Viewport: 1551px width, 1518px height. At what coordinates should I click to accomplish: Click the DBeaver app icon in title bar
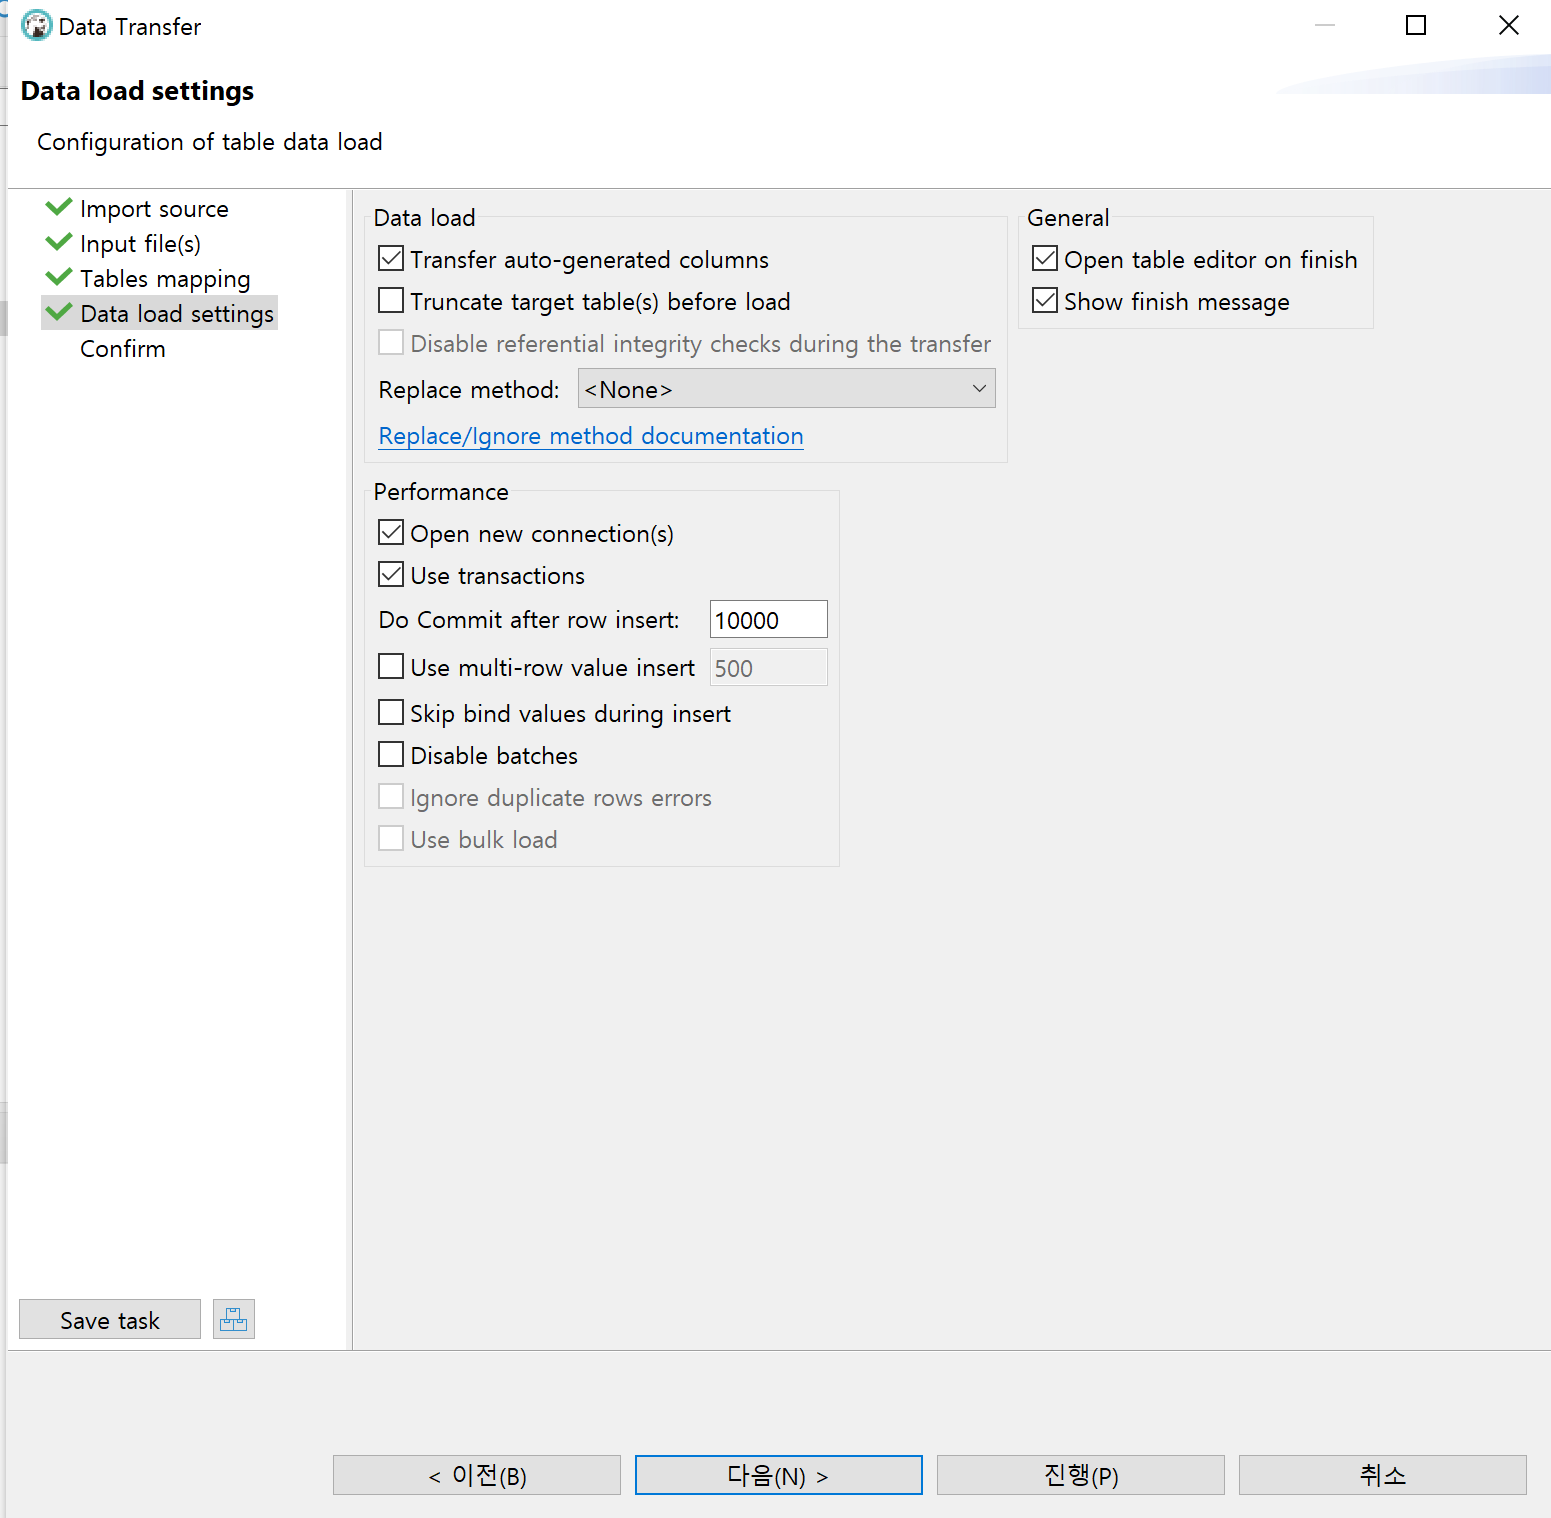[x=36, y=26]
